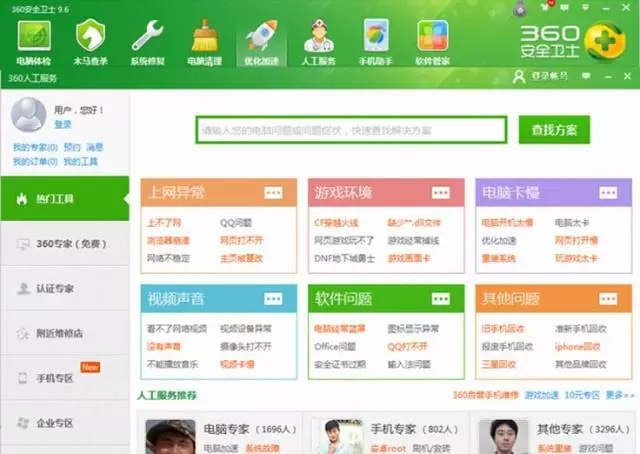Open the 软件管家 software manager icon
This screenshot has width=640, height=454.
pos(433,42)
